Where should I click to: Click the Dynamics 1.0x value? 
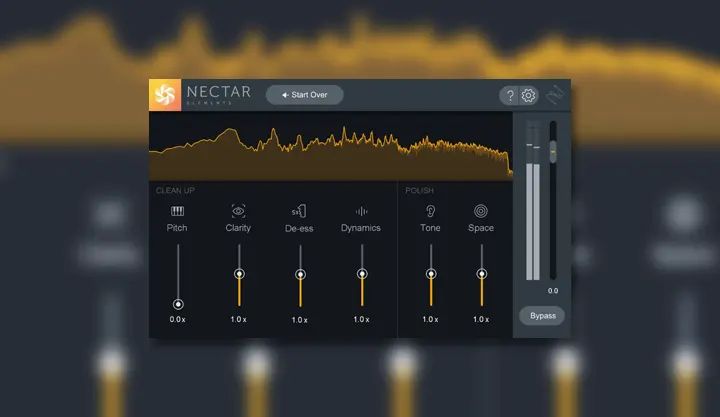[x=361, y=319]
